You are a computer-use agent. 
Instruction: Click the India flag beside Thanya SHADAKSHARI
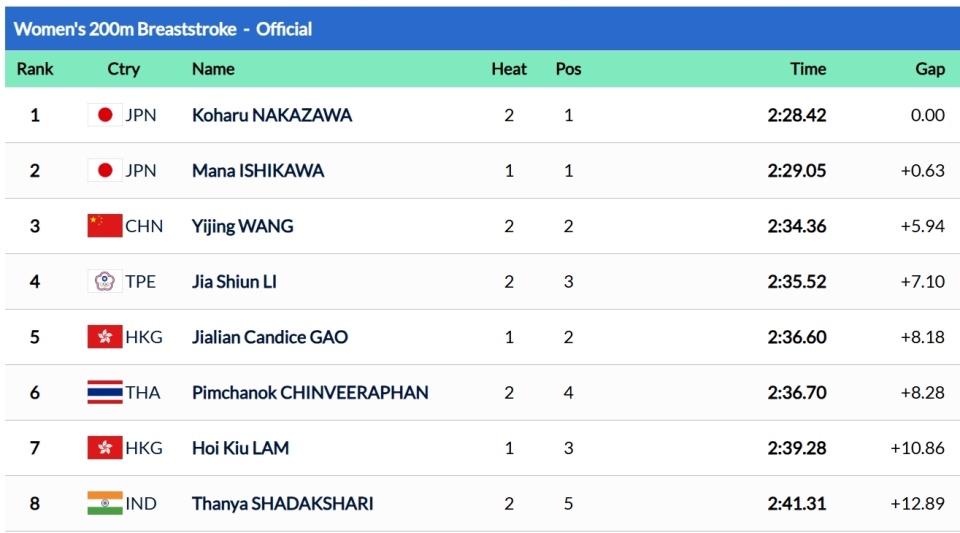point(104,503)
